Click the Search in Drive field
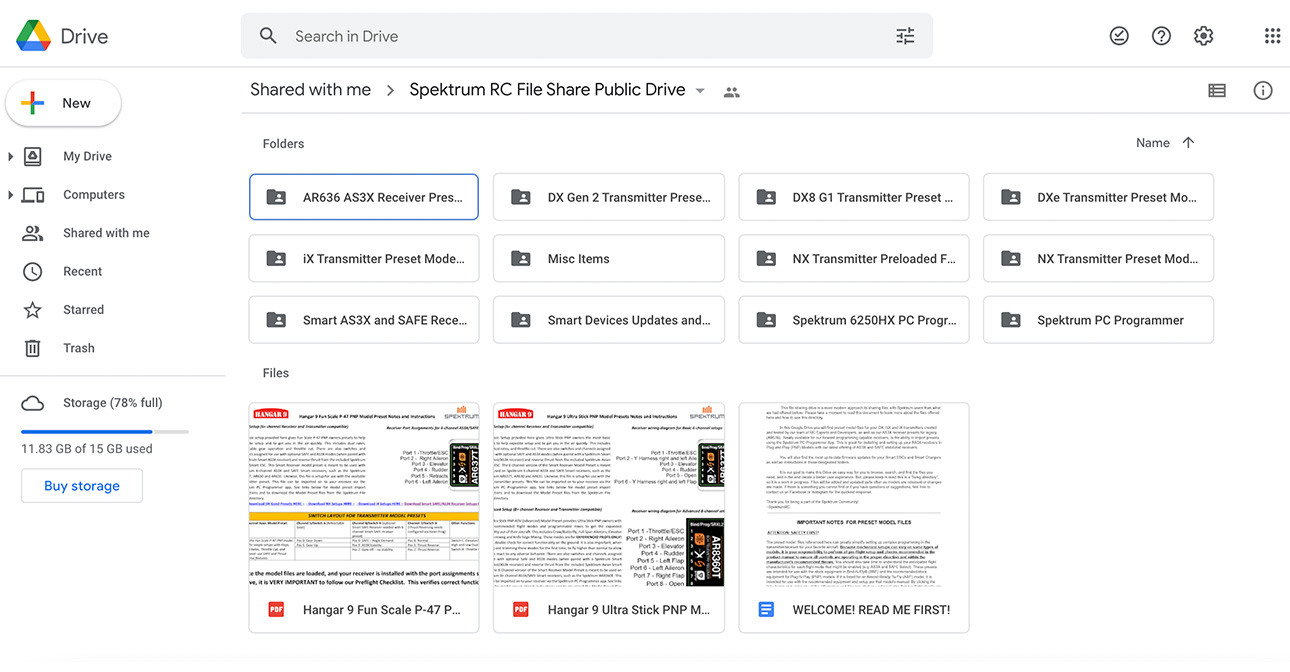The image size is (1290, 672). coord(580,36)
